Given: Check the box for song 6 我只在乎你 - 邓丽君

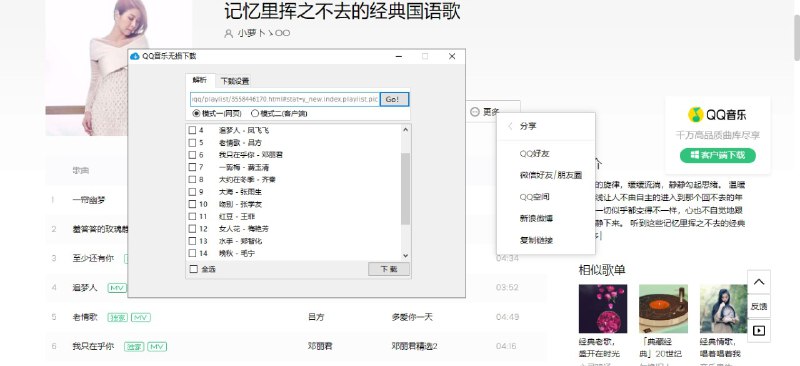Looking at the screenshot, I should click(x=192, y=155).
